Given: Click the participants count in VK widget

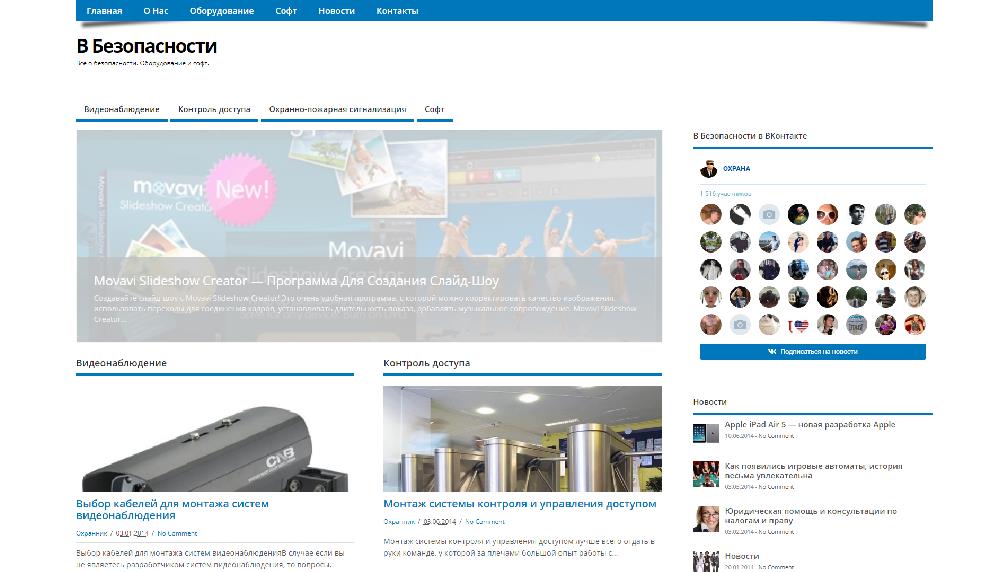Looking at the screenshot, I should tap(726, 193).
